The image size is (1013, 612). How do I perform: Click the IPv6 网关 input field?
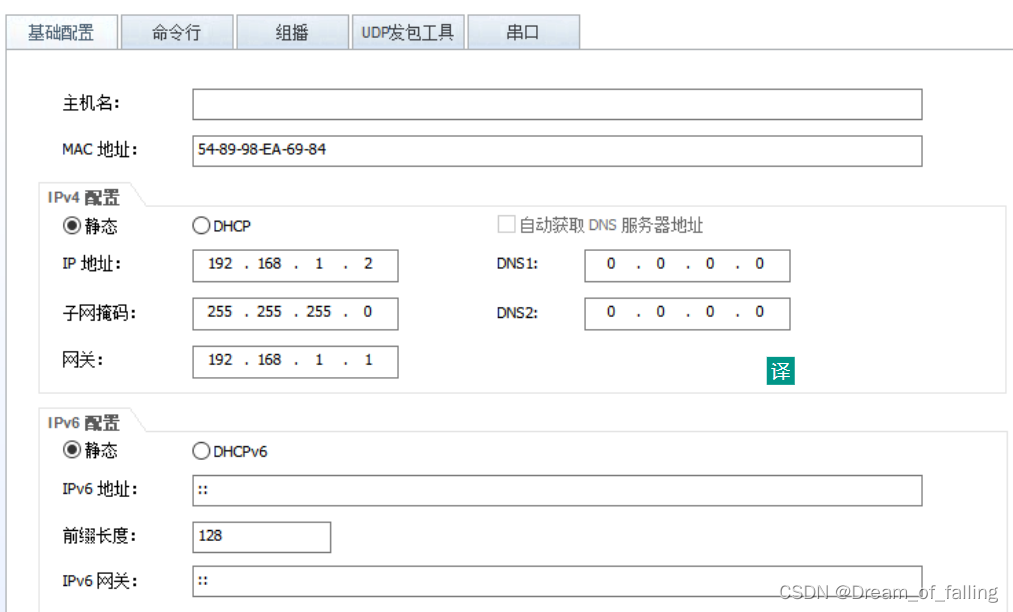tap(557, 581)
